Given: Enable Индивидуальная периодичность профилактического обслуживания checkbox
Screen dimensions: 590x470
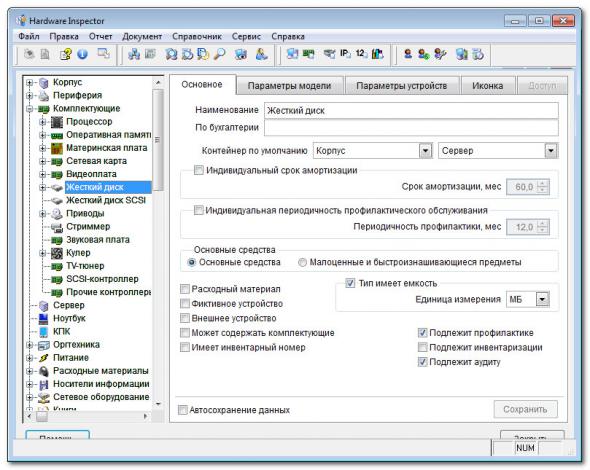Looking at the screenshot, I should 199,210.
